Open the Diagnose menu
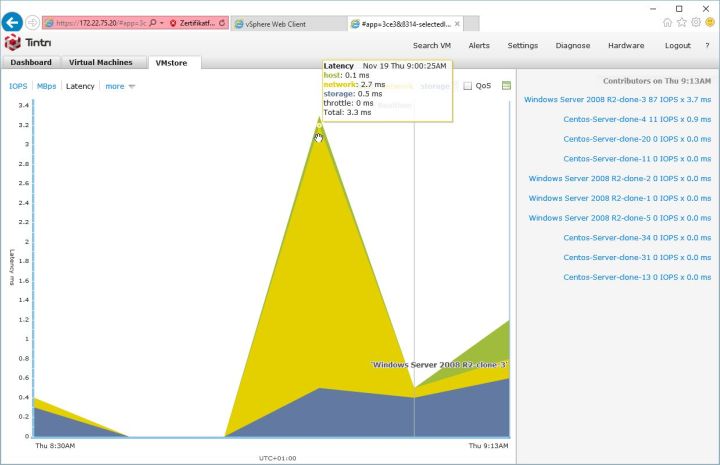The image size is (720, 465). pyautogui.click(x=573, y=45)
